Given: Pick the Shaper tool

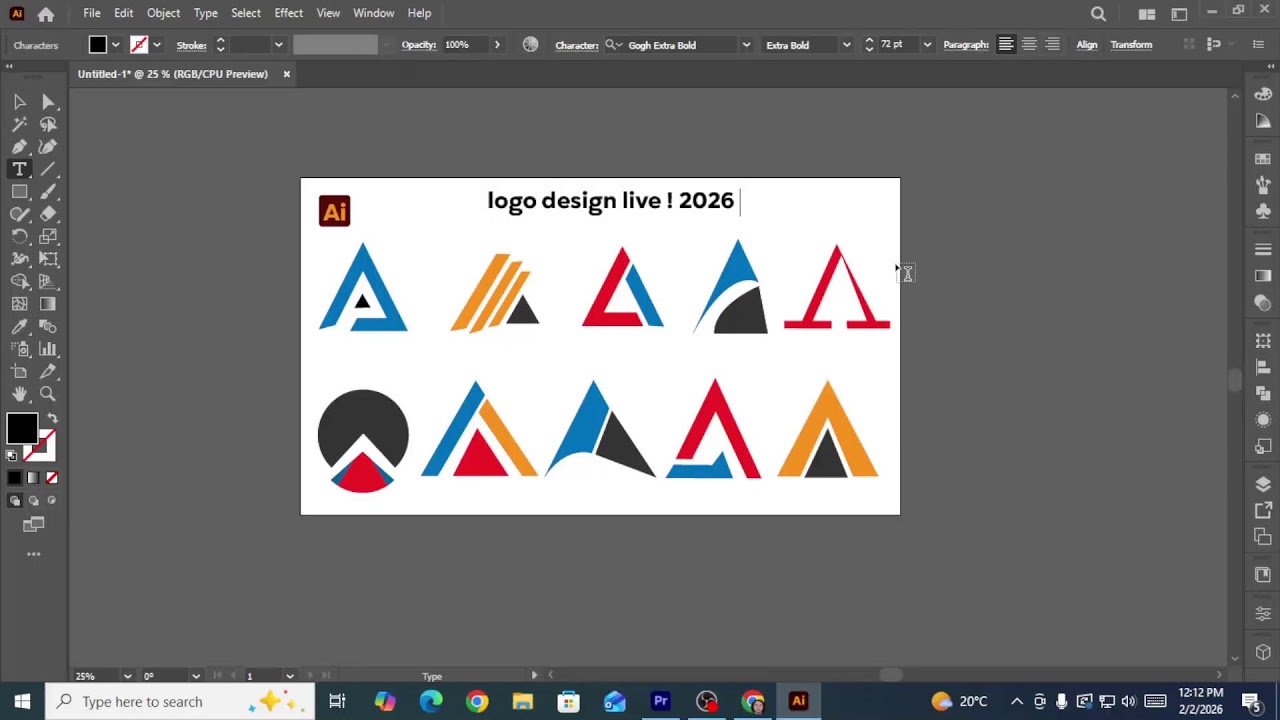Looking at the screenshot, I should tap(19, 214).
